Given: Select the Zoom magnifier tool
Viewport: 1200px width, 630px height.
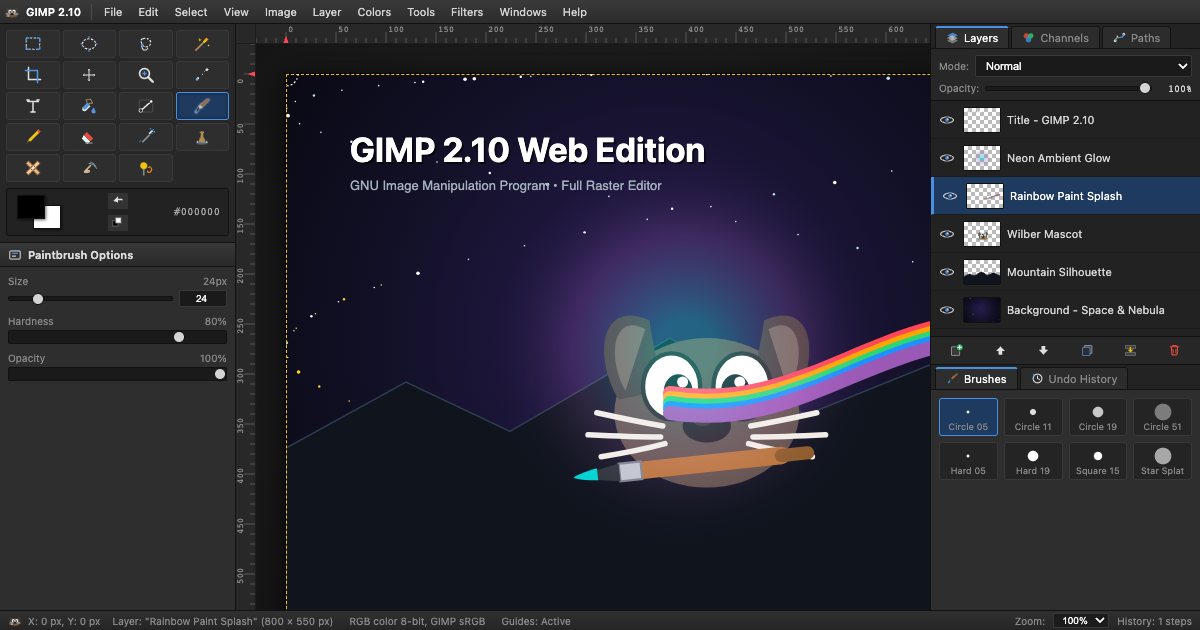Looking at the screenshot, I should pos(146,75).
